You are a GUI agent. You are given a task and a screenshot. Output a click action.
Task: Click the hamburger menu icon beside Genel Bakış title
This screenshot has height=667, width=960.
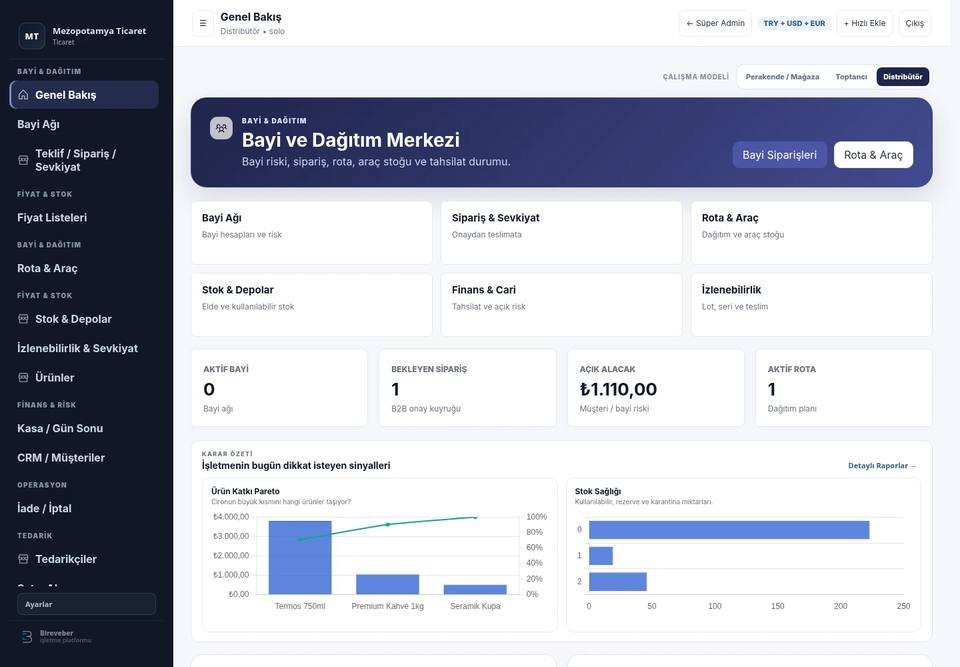[203, 23]
